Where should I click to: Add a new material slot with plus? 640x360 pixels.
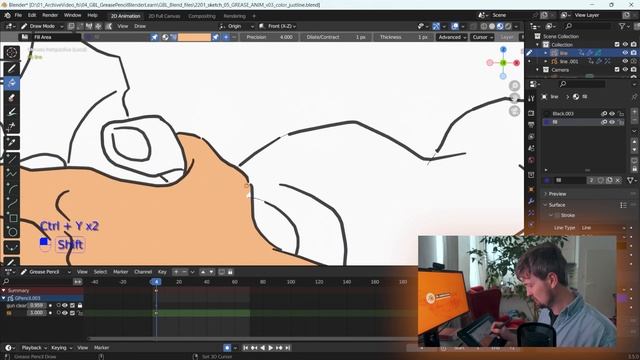pyautogui.click(x=634, y=111)
